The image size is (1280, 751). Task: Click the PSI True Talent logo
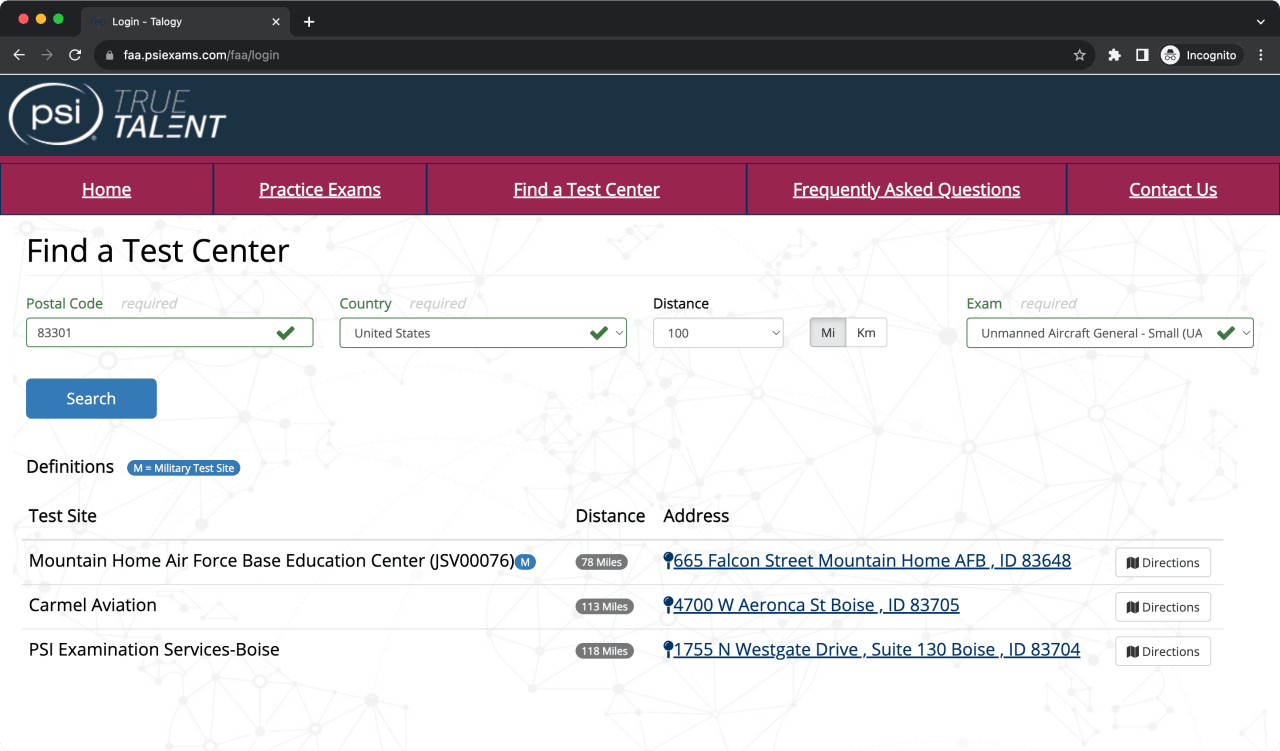118,114
